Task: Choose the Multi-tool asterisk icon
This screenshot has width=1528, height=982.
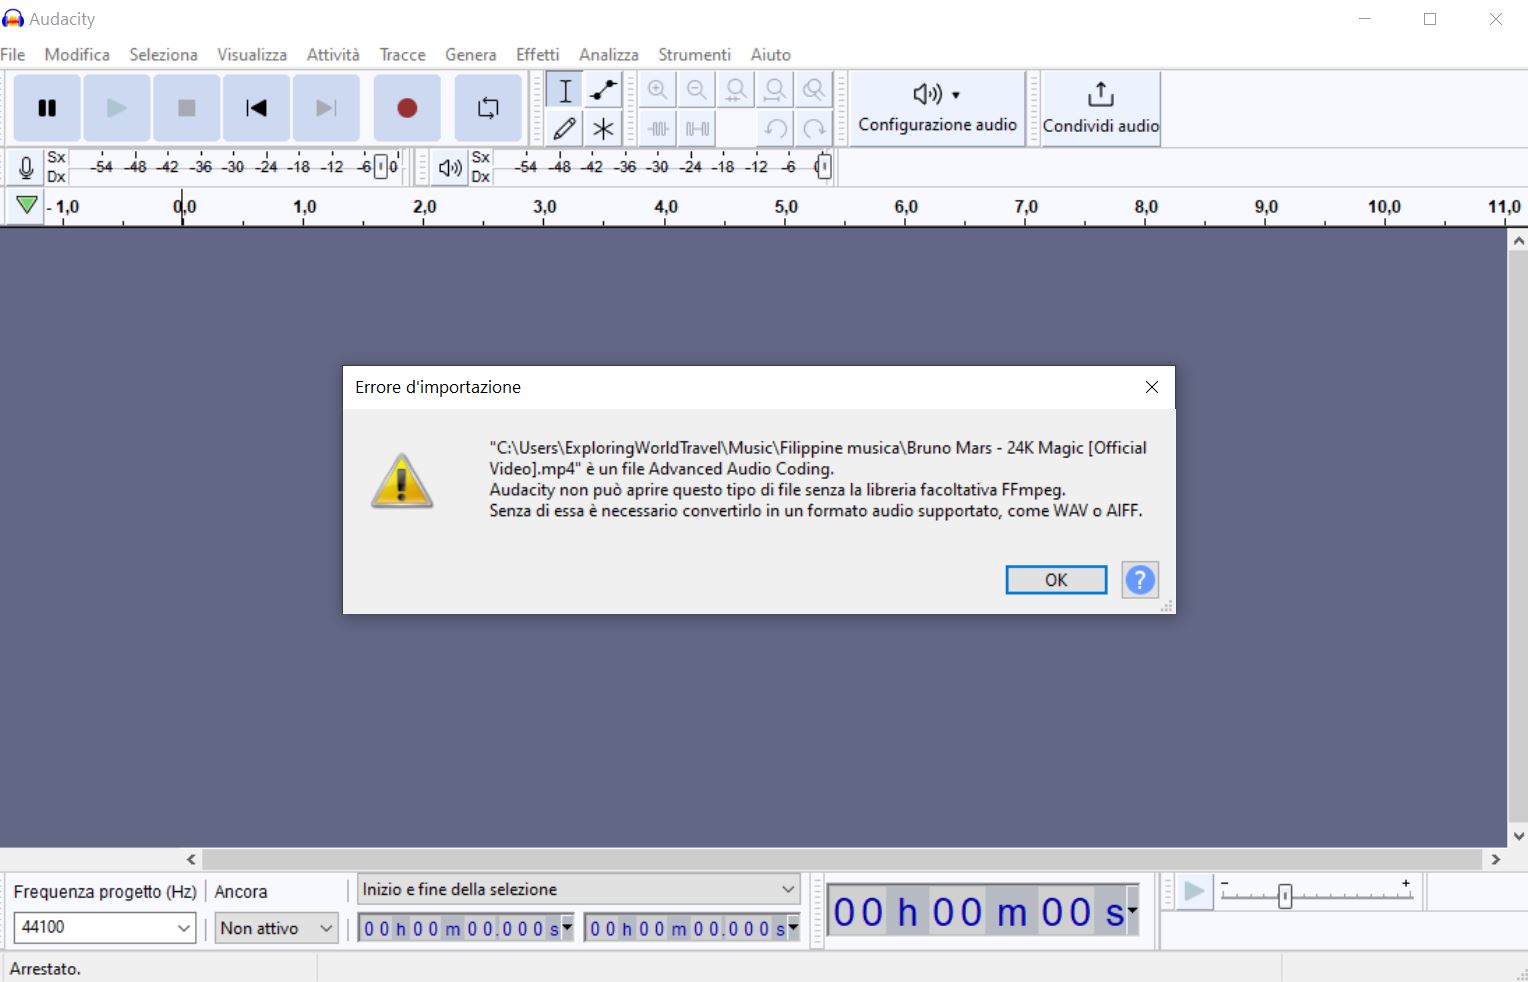Action: [603, 128]
